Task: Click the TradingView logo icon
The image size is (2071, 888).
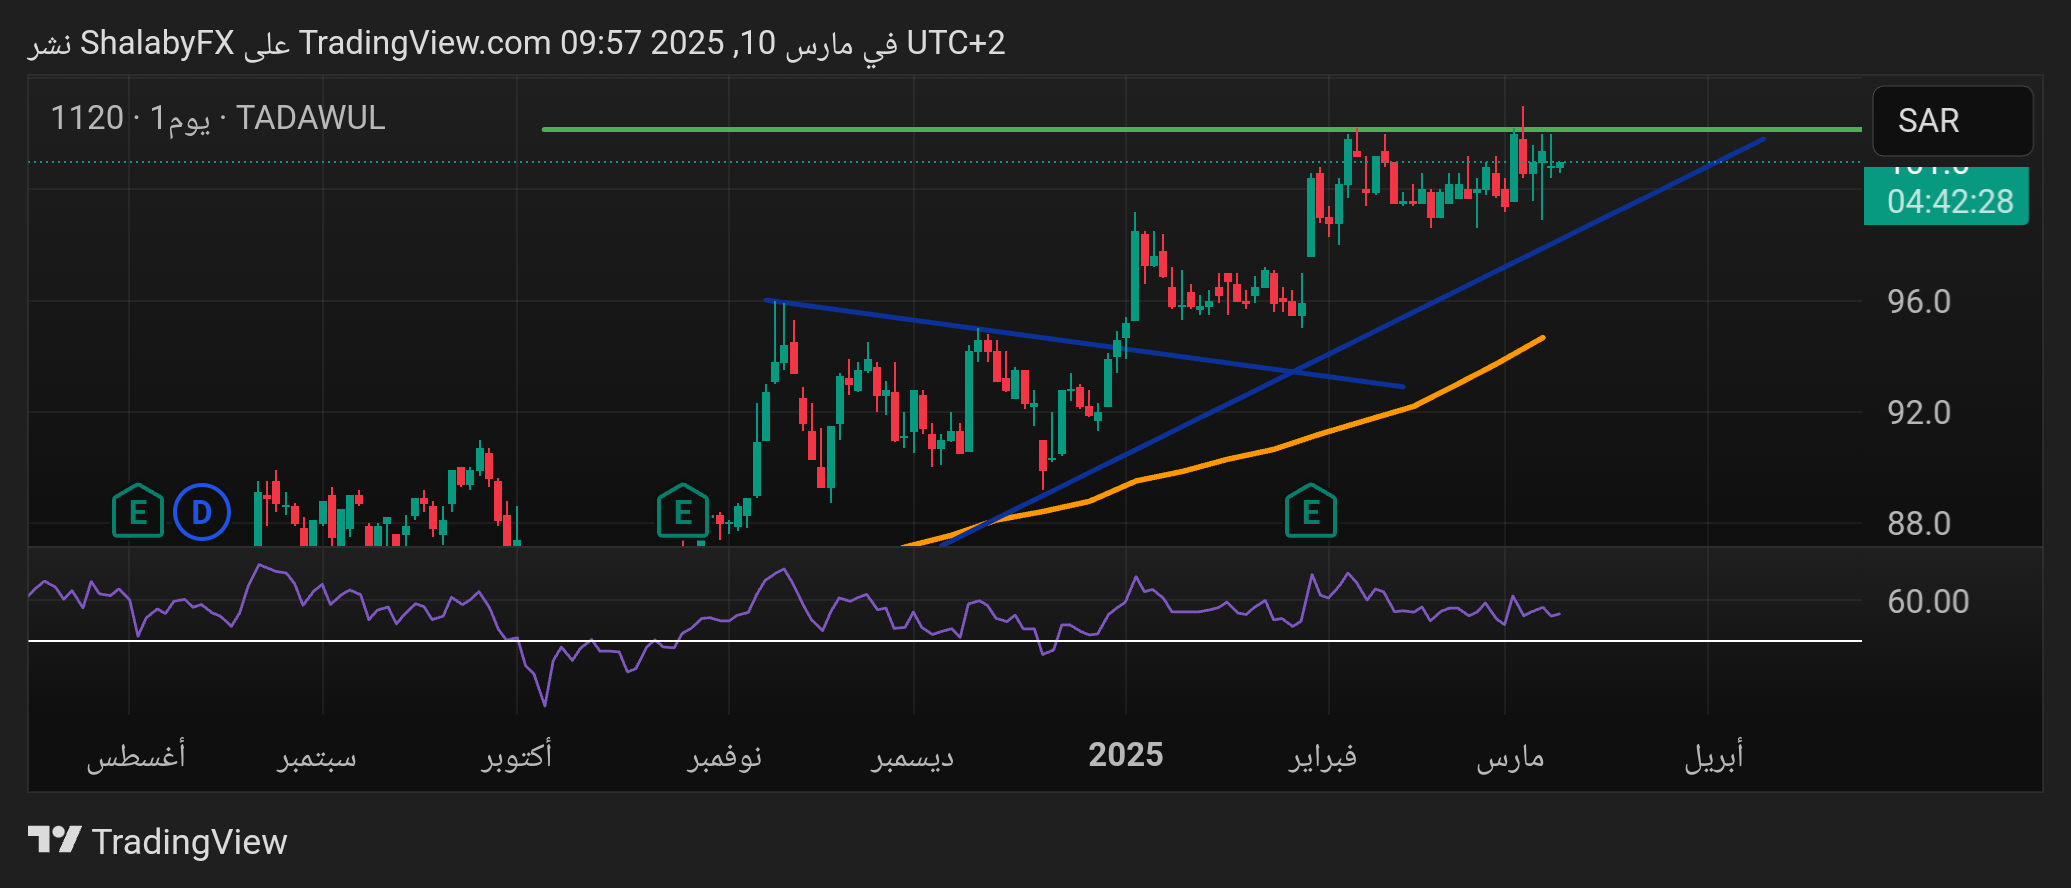Action: coord(54,840)
